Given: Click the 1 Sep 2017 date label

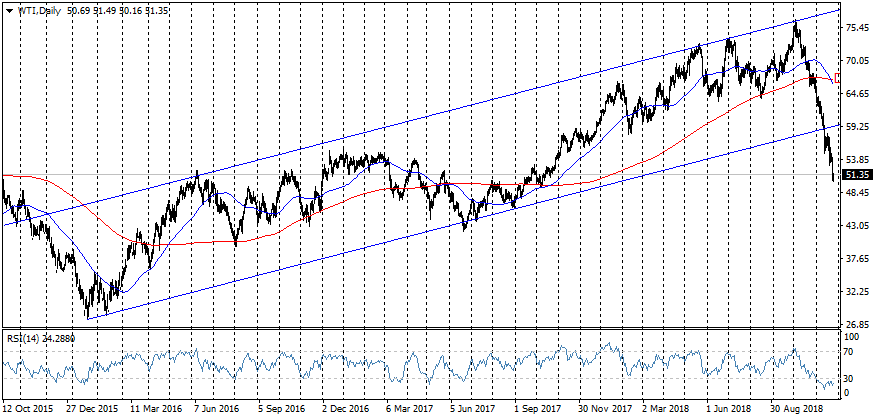Looking at the screenshot, I should tap(539, 410).
